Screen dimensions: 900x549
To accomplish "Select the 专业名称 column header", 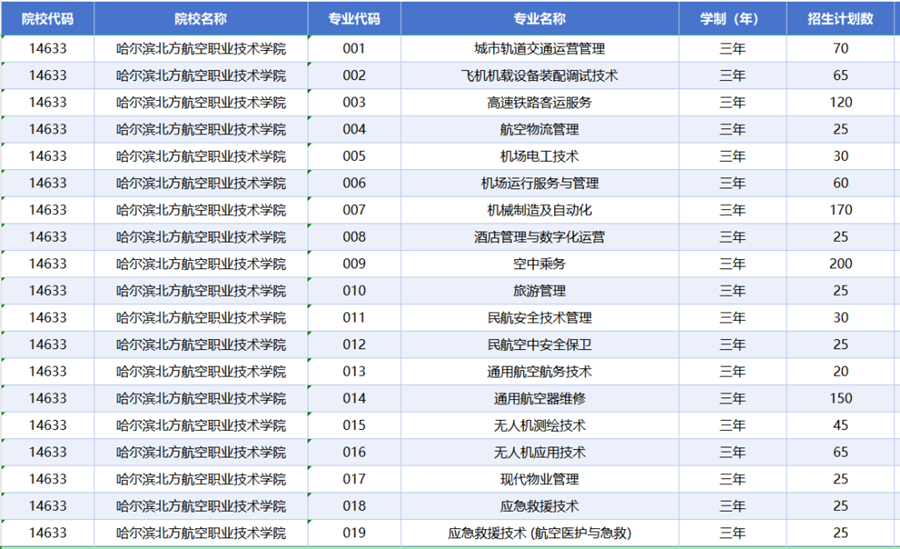I will click(539, 18).
